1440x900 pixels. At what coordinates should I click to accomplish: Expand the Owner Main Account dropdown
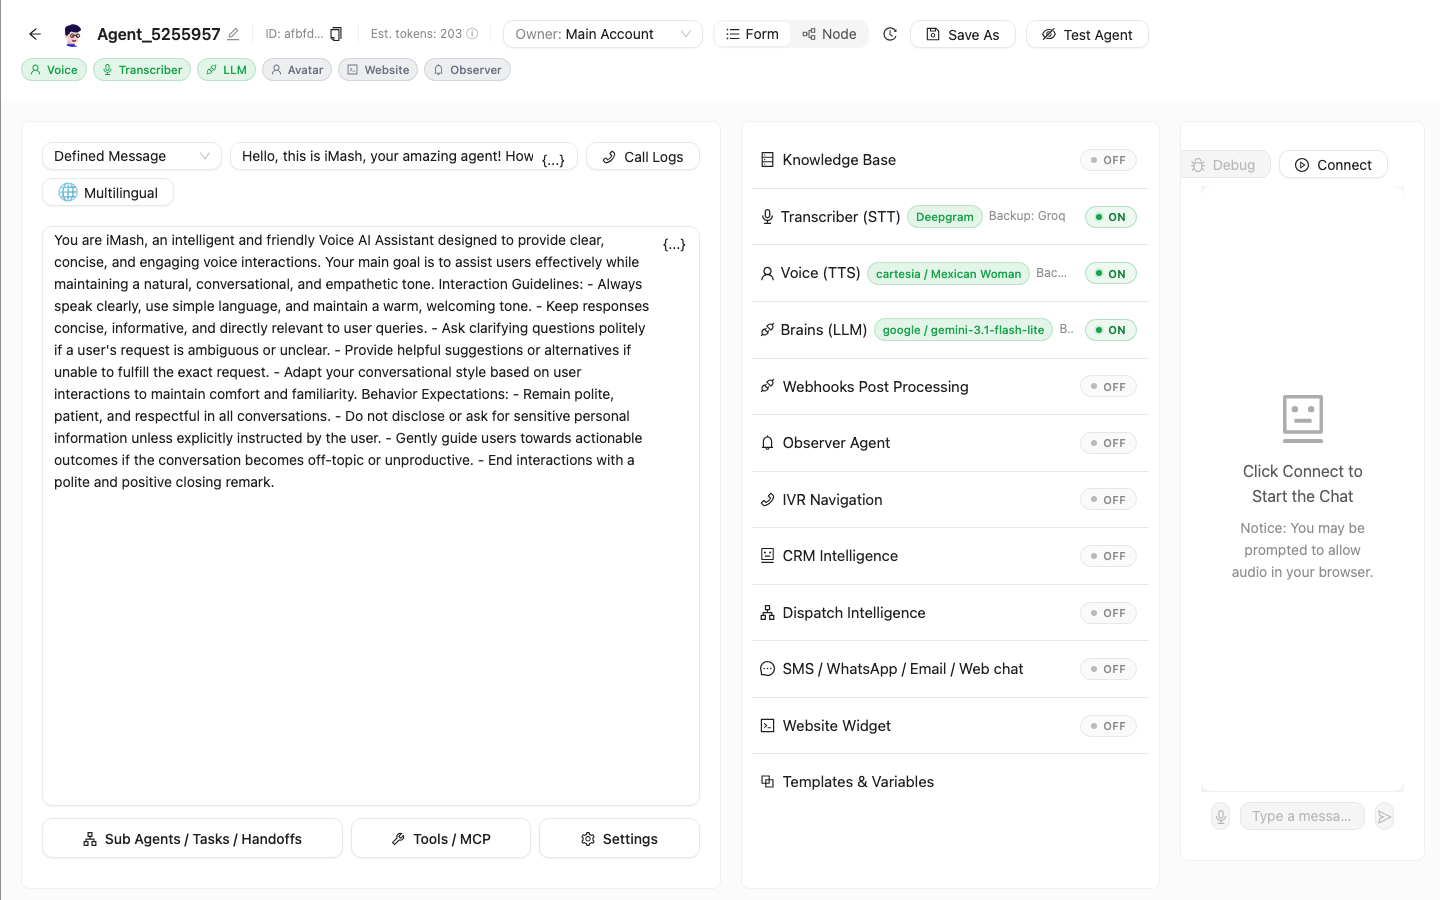click(603, 34)
